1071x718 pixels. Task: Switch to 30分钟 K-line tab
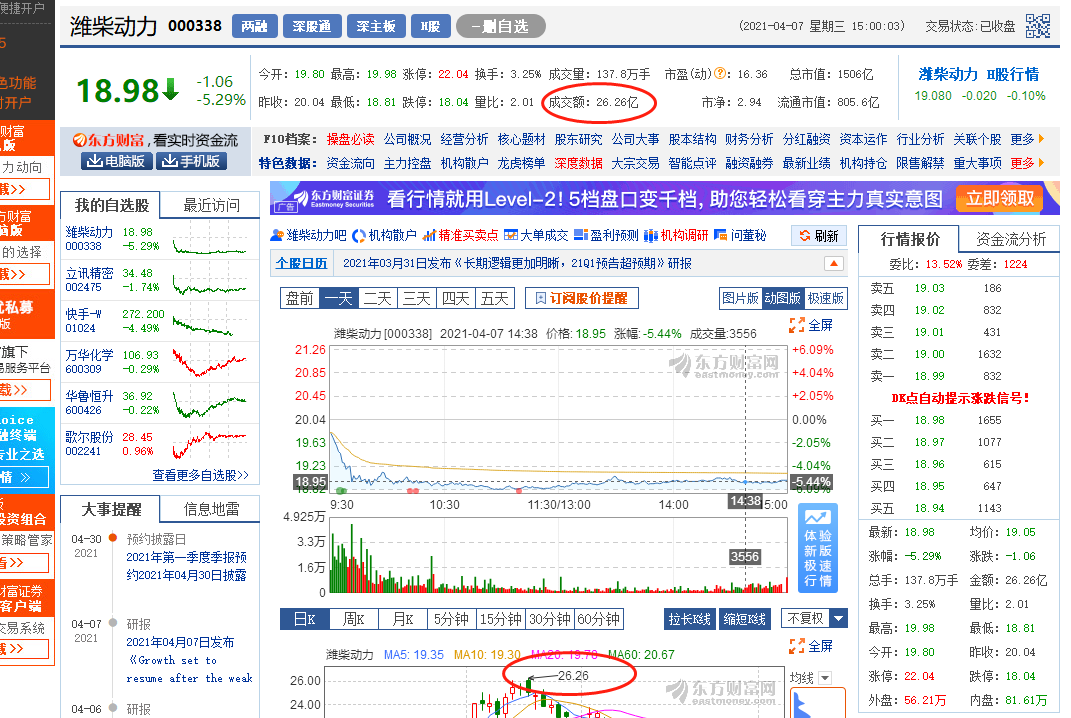[550, 619]
